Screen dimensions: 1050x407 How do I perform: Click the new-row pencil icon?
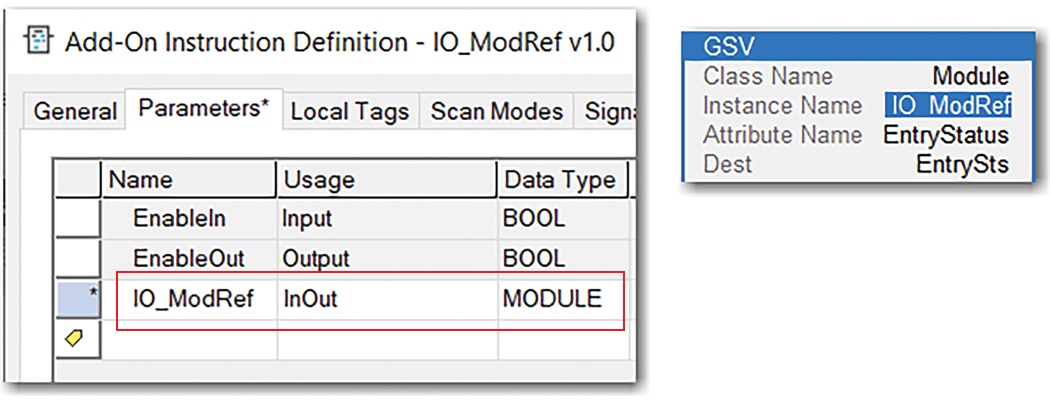click(75, 339)
